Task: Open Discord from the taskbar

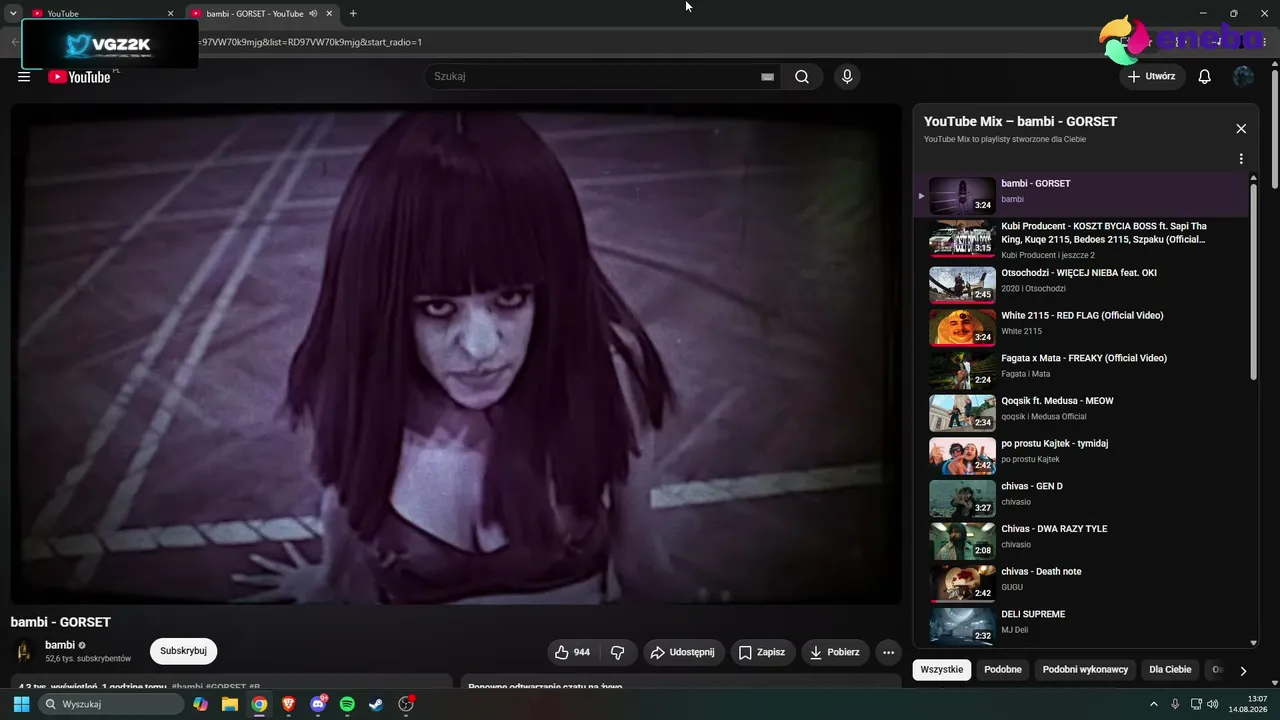Action: pyautogui.click(x=319, y=704)
